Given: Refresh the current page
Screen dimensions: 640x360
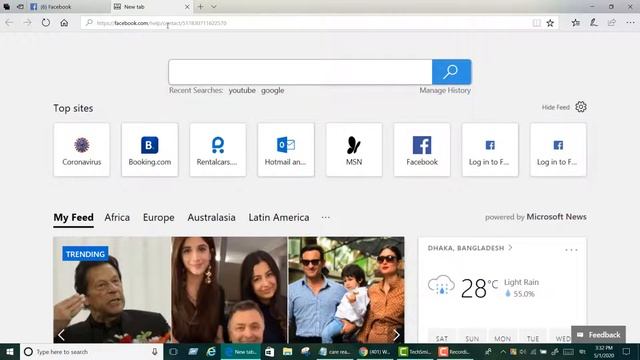Looking at the screenshot, I should pos(46,23).
